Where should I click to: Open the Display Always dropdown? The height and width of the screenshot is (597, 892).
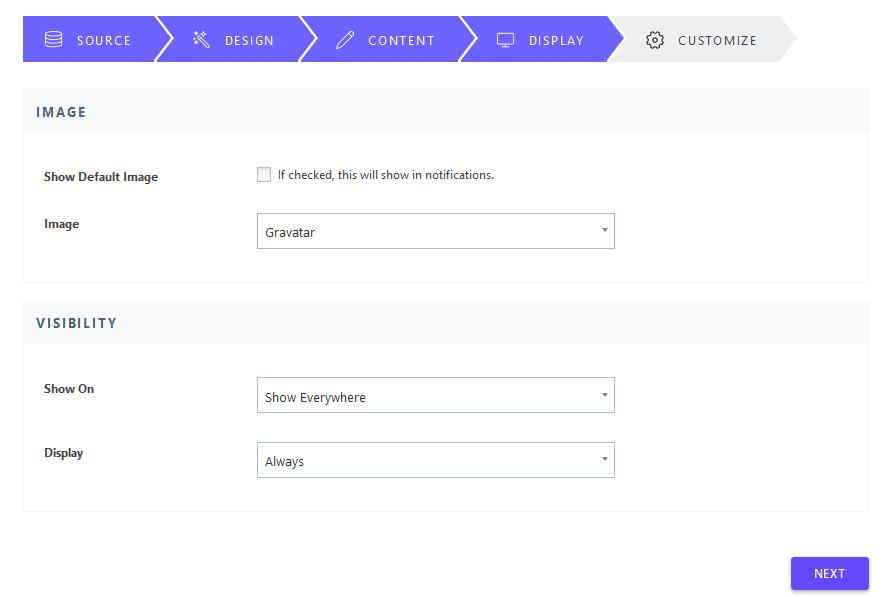pos(436,460)
